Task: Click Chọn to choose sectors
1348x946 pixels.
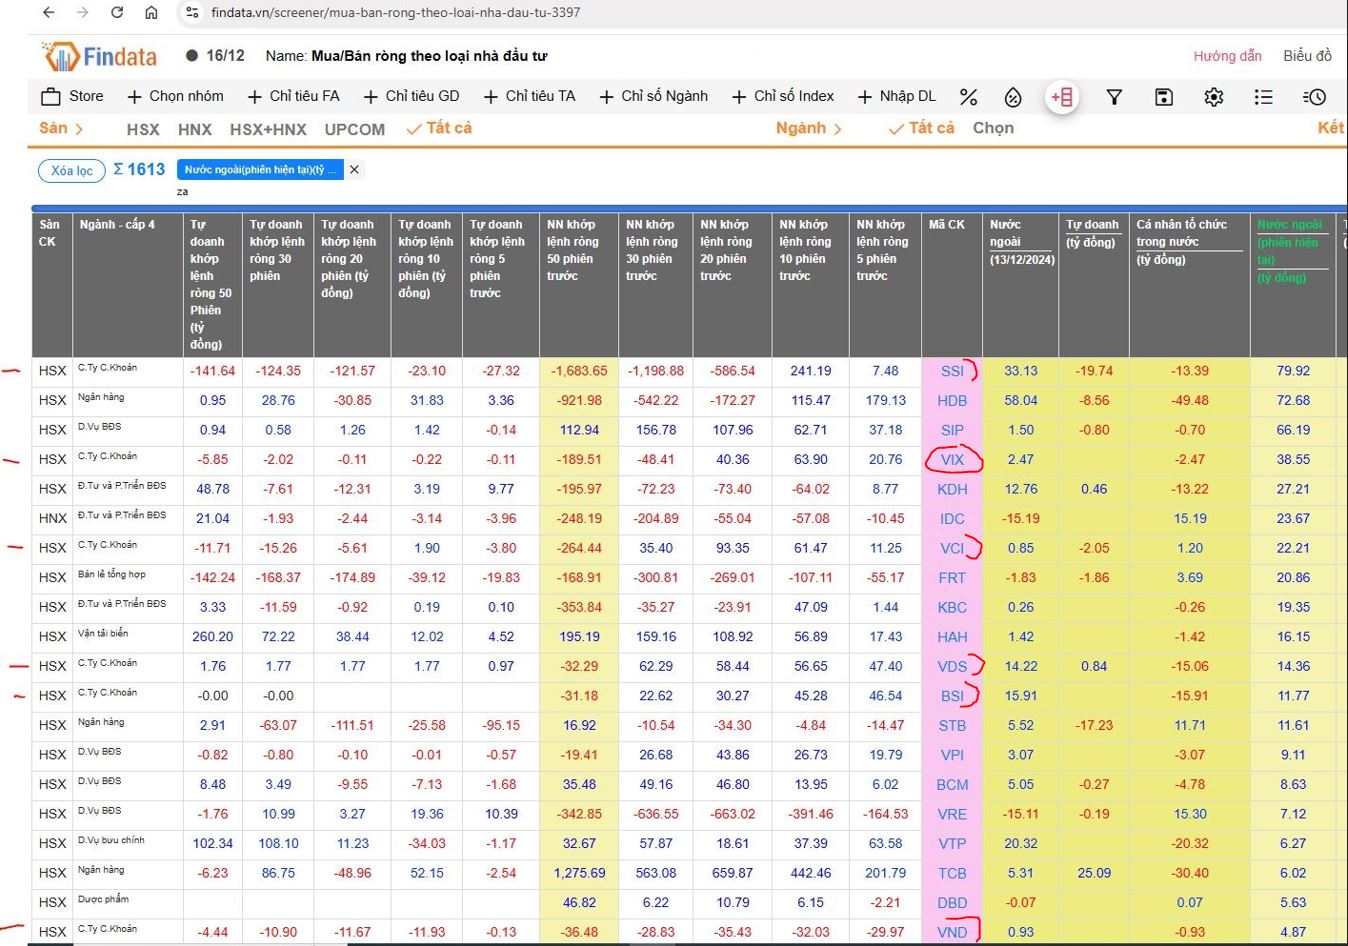Action: click(x=993, y=128)
